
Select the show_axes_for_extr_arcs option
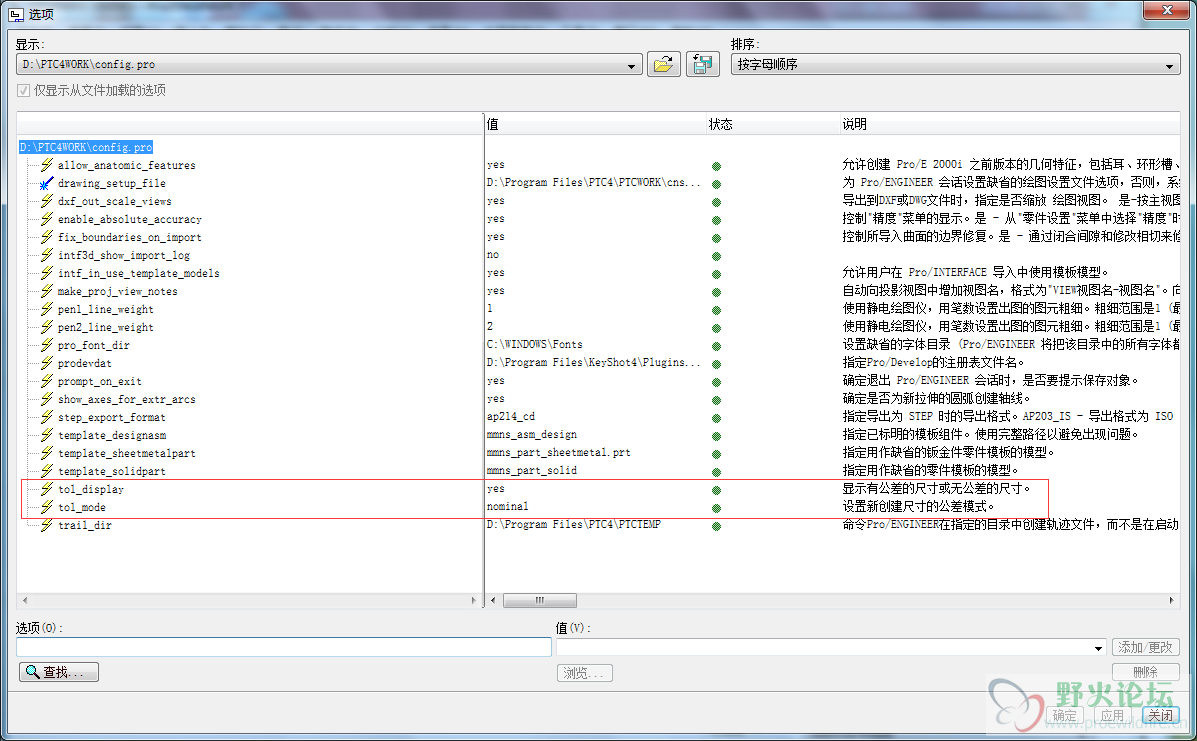pos(127,399)
